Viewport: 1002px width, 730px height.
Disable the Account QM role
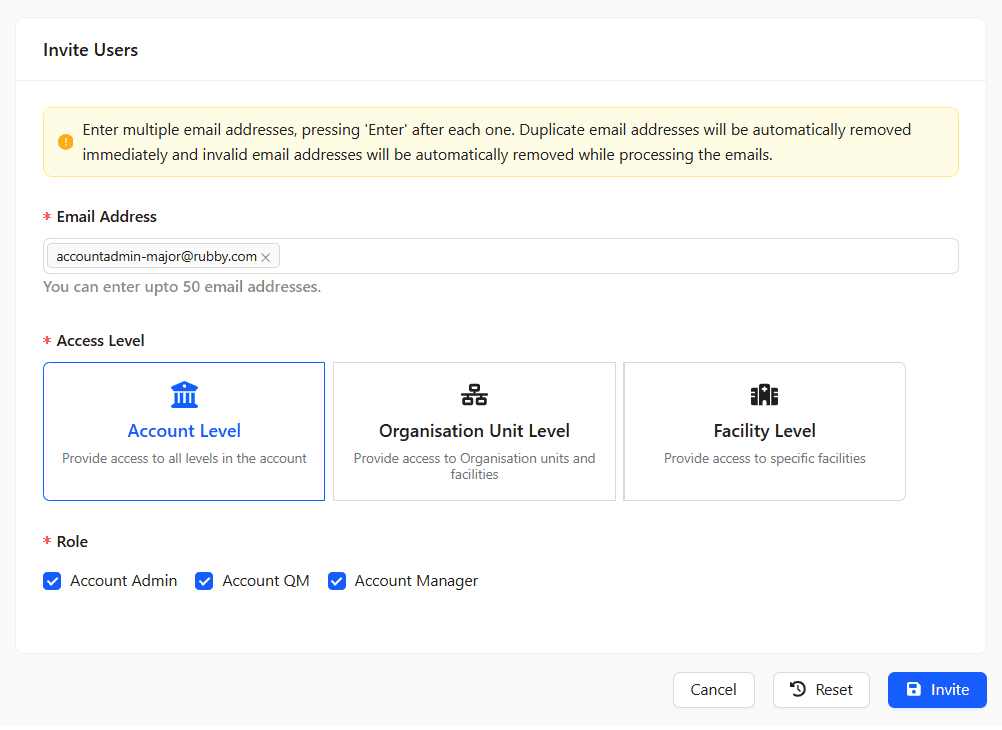204,580
